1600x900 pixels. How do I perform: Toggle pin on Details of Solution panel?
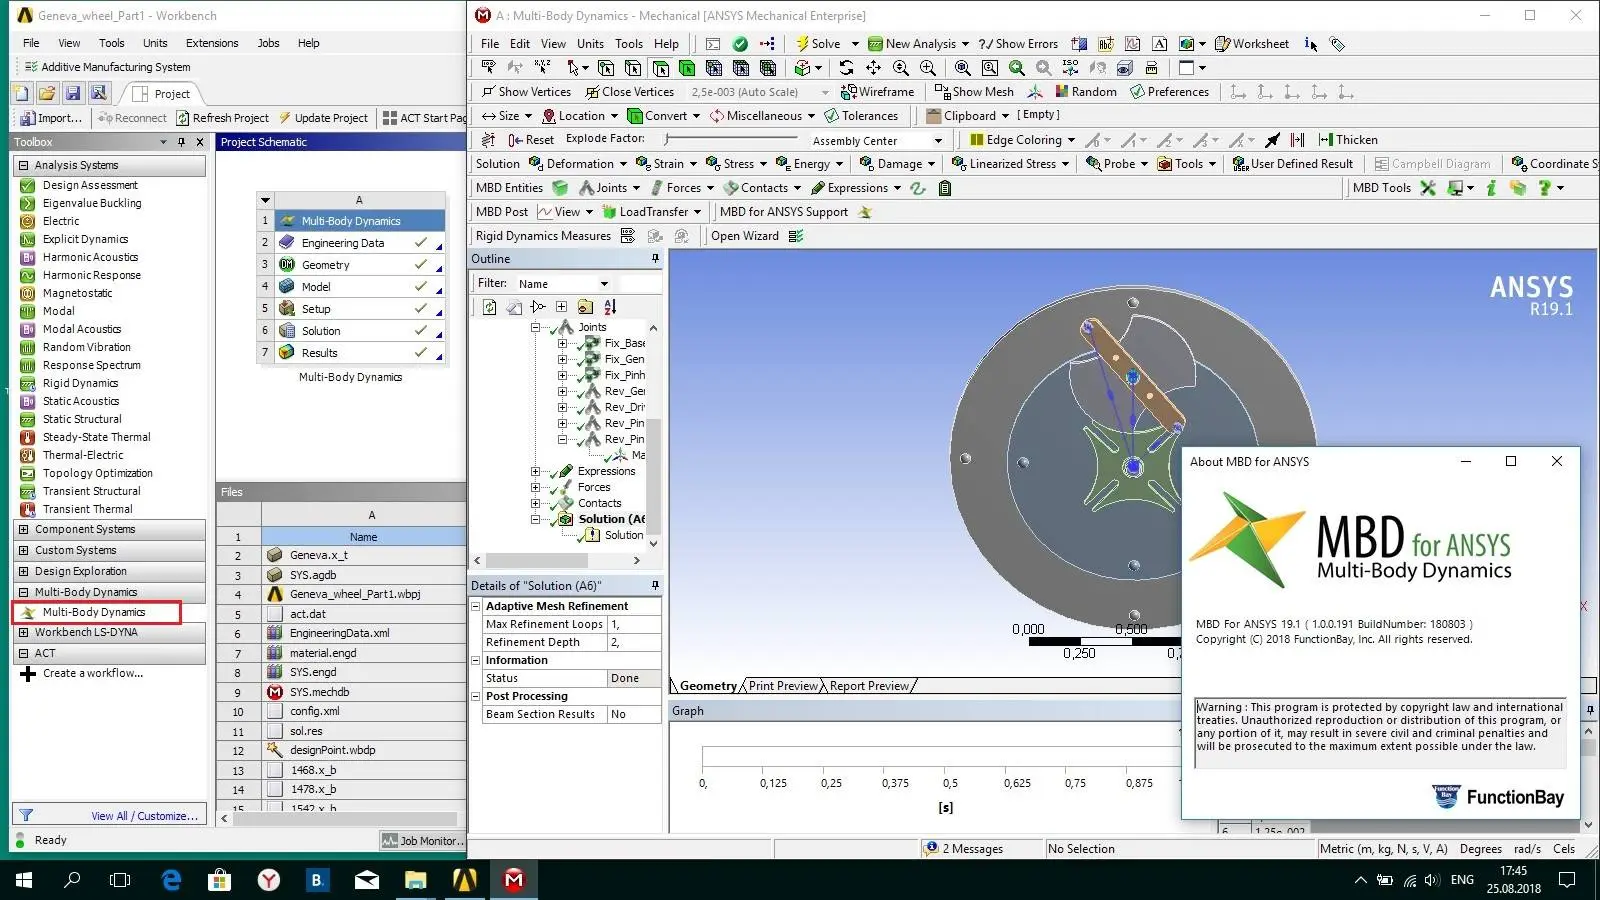(x=655, y=586)
